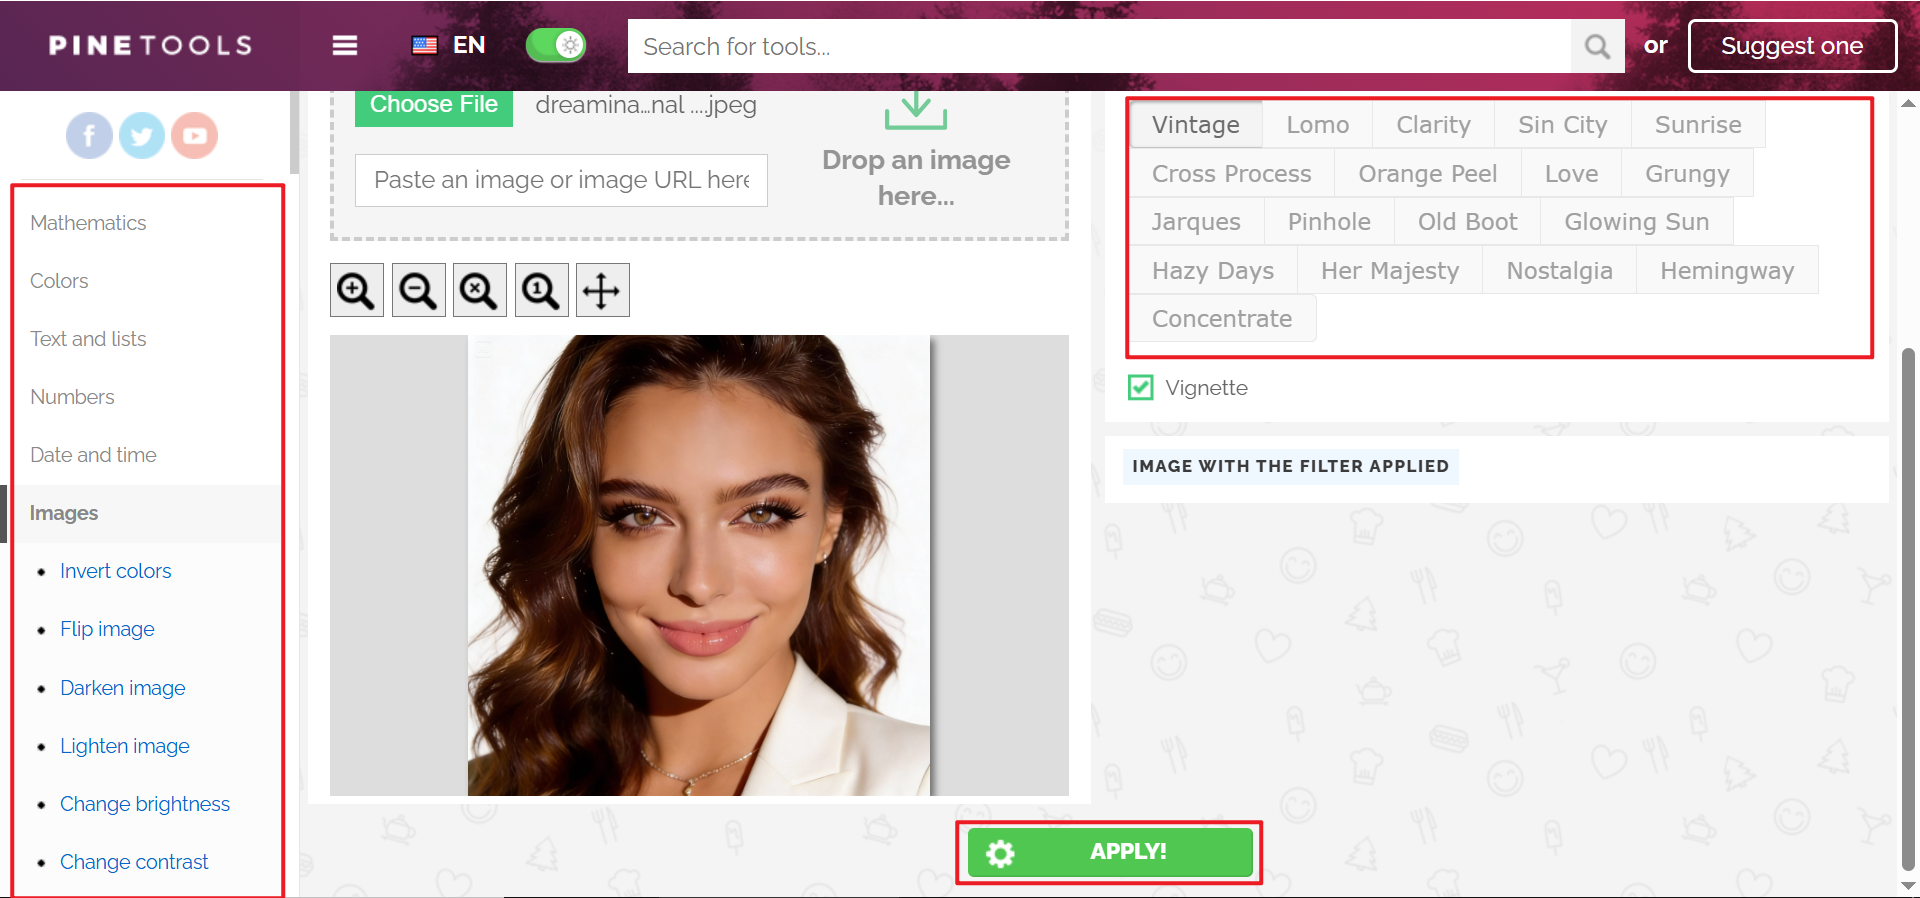The height and width of the screenshot is (898, 1920).
Task: Select the Jarques filter
Action: click(1196, 222)
